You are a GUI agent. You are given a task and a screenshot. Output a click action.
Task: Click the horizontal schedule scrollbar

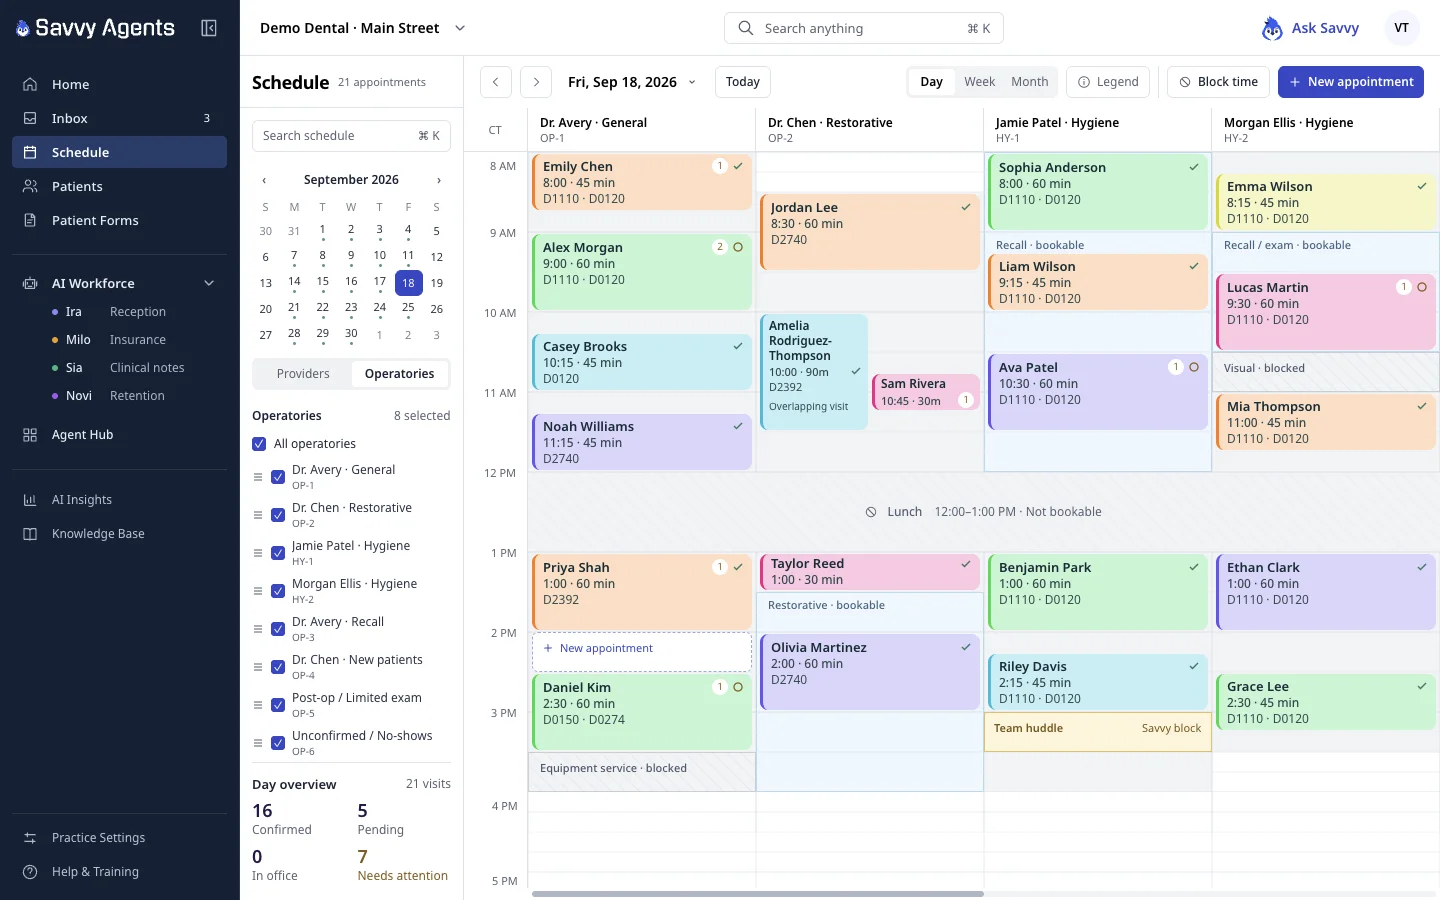(758, 894)
